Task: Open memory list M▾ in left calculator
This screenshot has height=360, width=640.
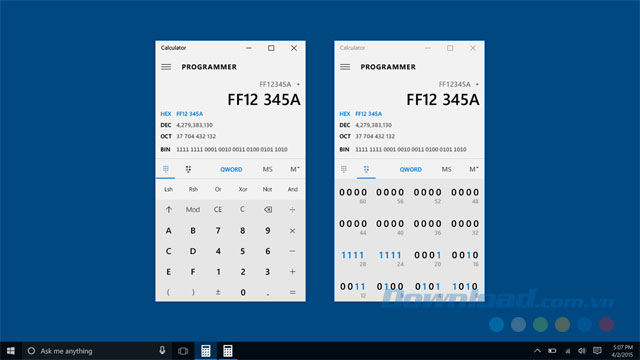Action: (295, 169)
